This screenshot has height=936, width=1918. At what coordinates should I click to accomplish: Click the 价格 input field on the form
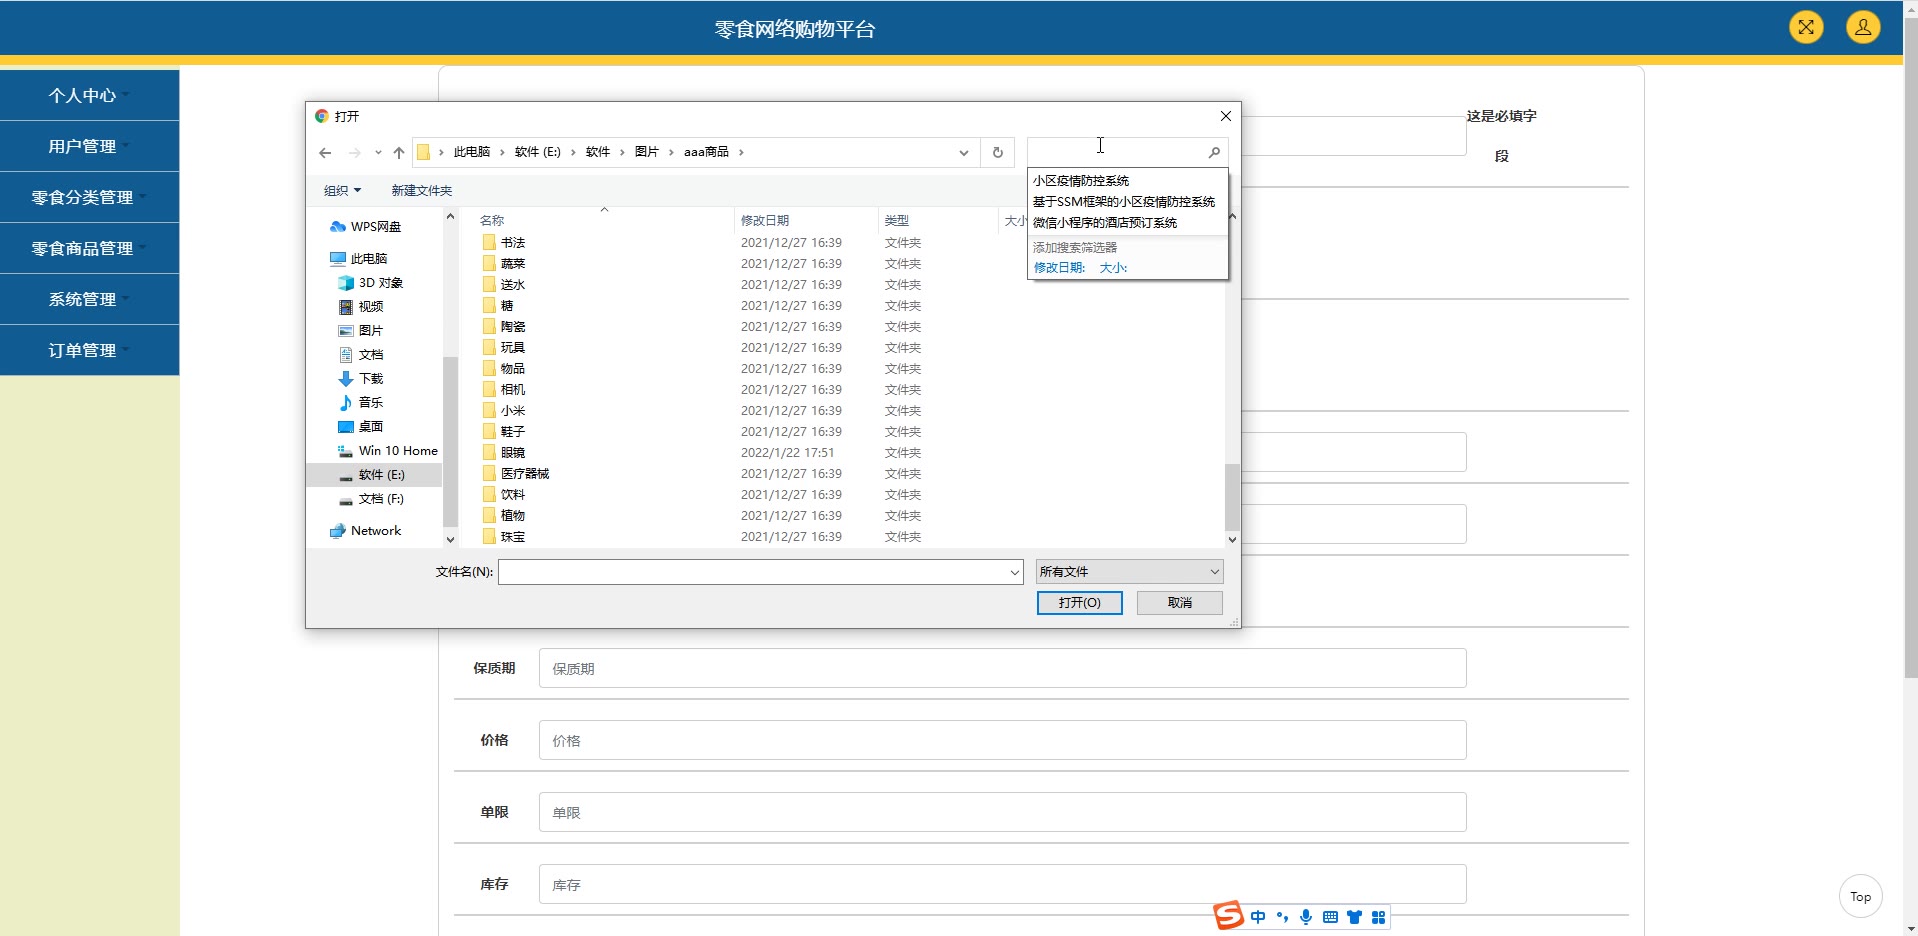click(1002, 740)
